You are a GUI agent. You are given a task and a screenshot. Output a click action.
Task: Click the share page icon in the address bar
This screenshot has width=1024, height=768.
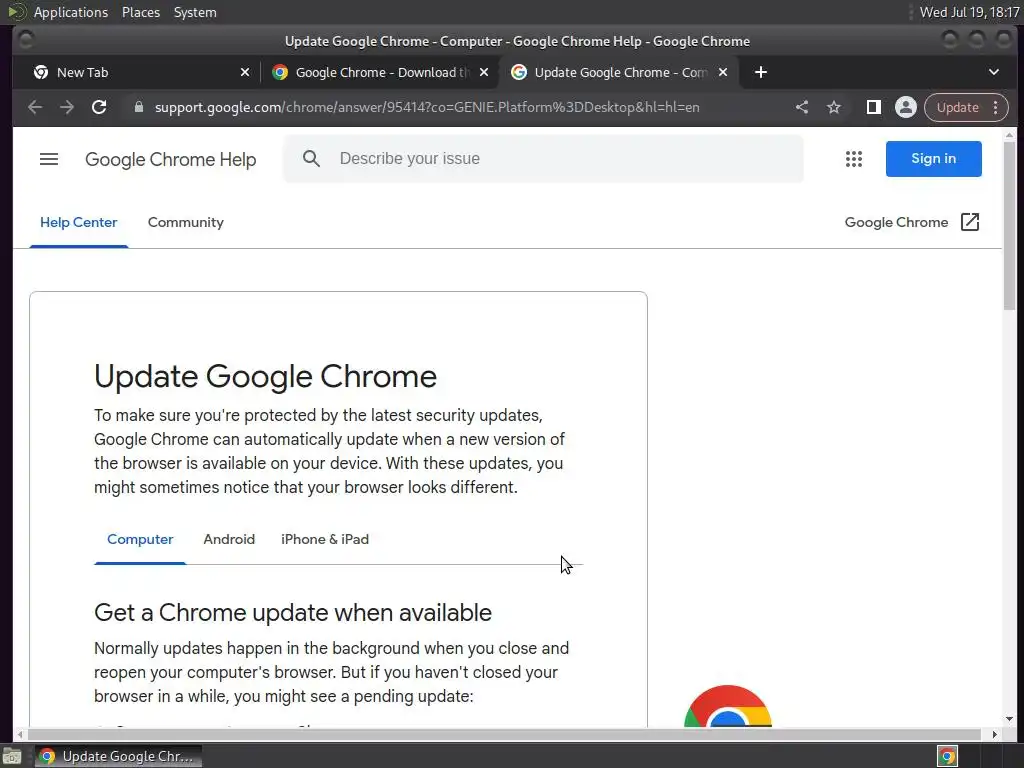802,107
